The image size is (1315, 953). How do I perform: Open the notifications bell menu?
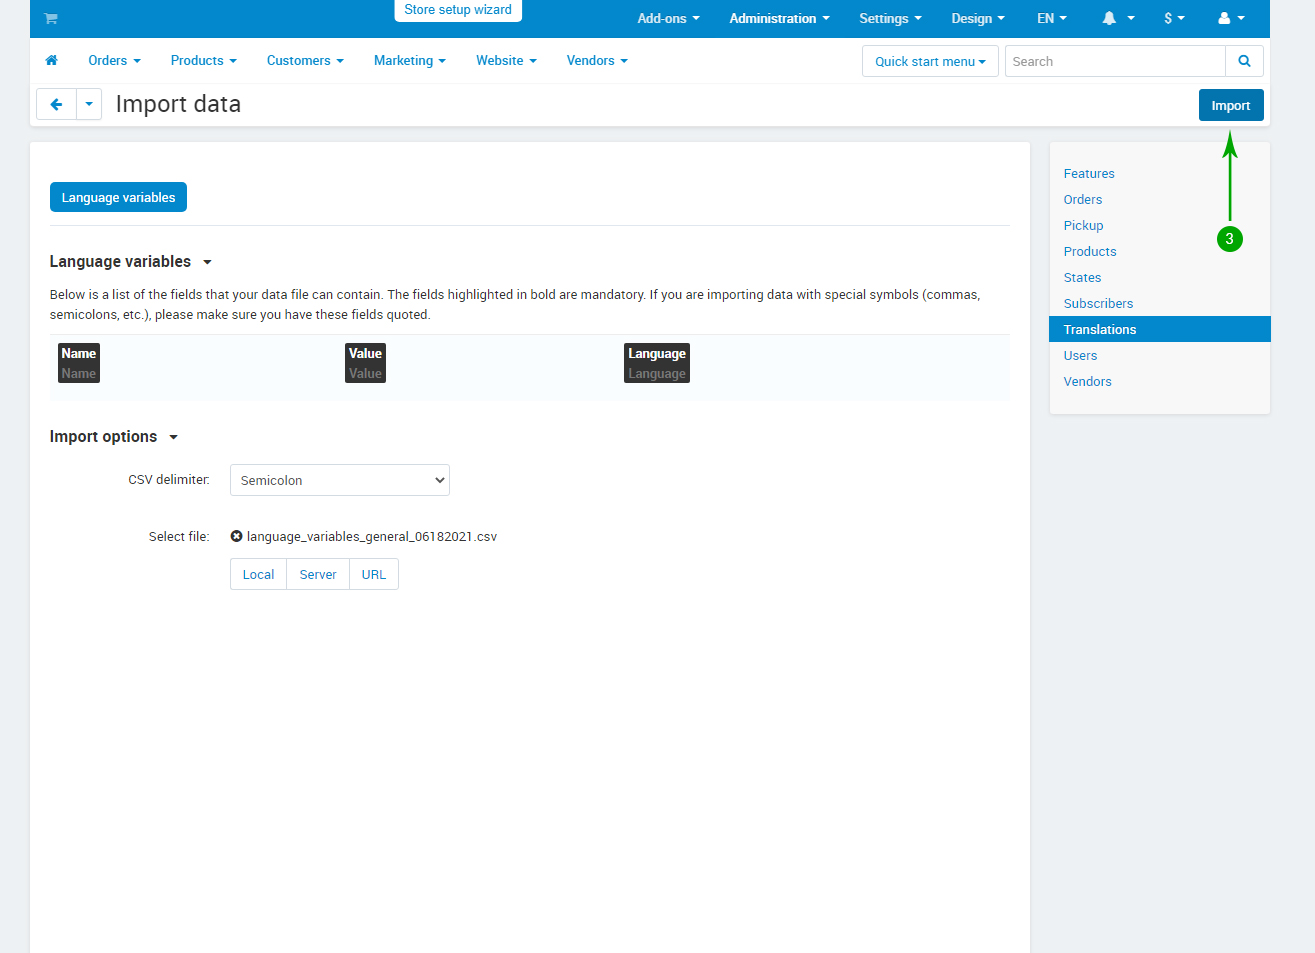point(1117,18)
